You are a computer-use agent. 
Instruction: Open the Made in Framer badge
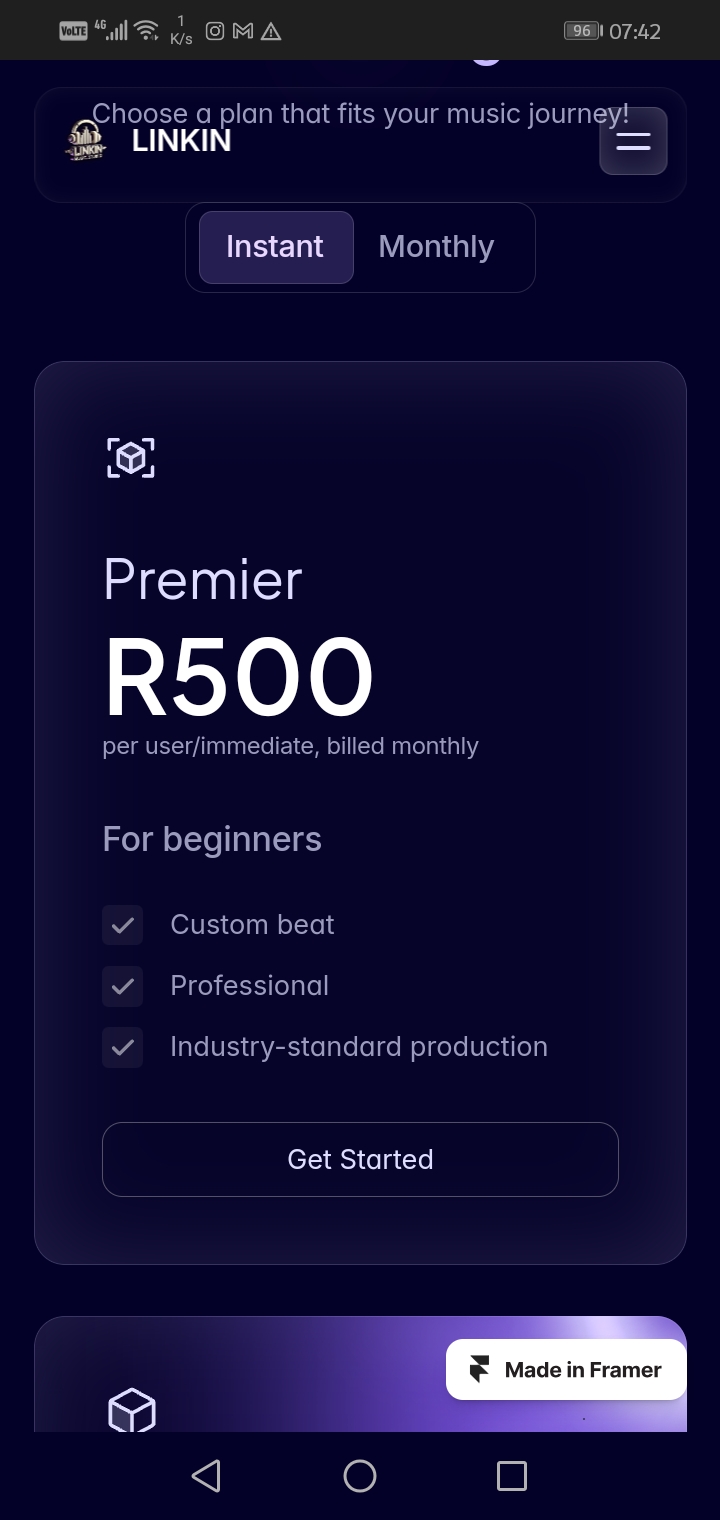566,1370
